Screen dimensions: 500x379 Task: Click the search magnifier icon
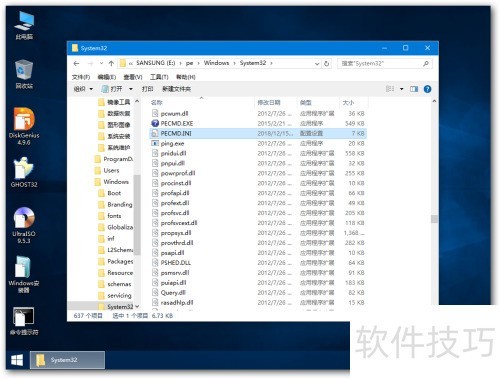(x=426, y=63)
